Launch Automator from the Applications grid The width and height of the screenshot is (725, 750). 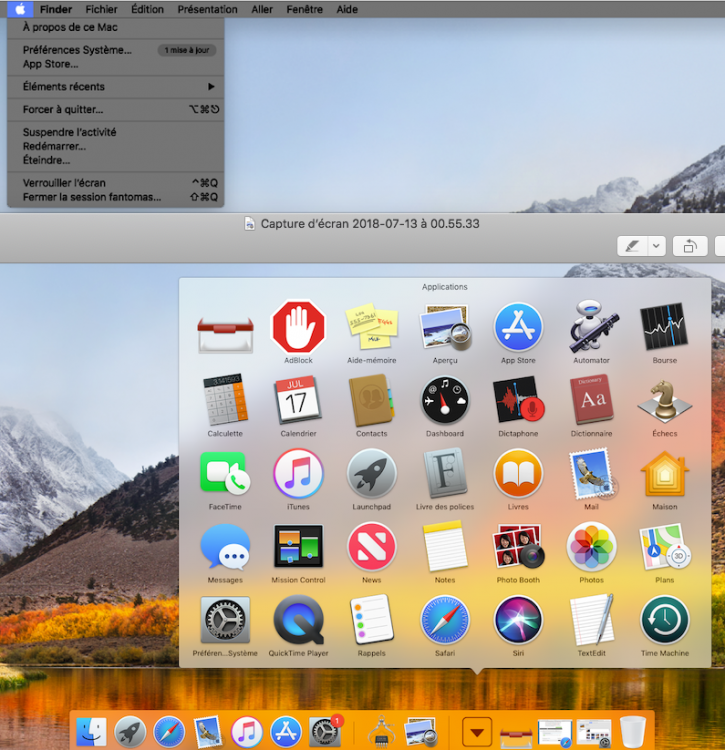592,327
